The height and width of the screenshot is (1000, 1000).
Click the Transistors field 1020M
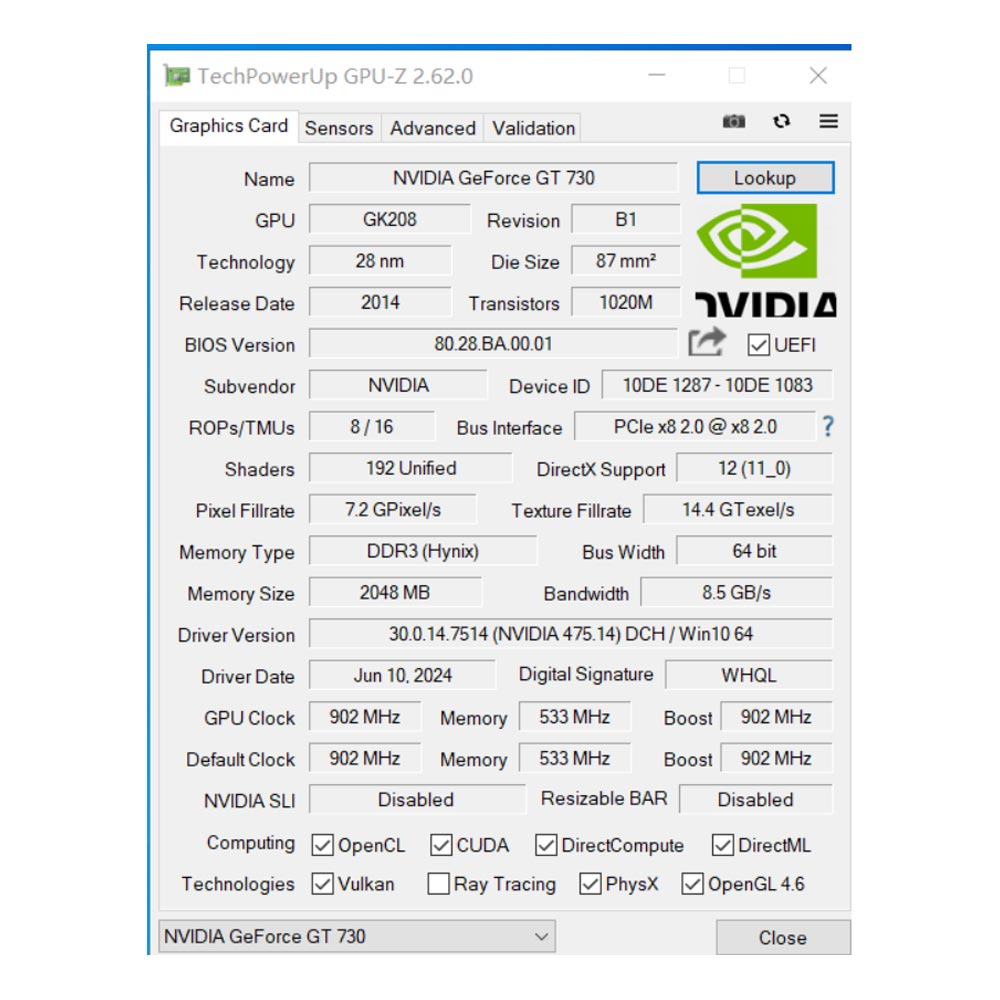pos(626,302)
